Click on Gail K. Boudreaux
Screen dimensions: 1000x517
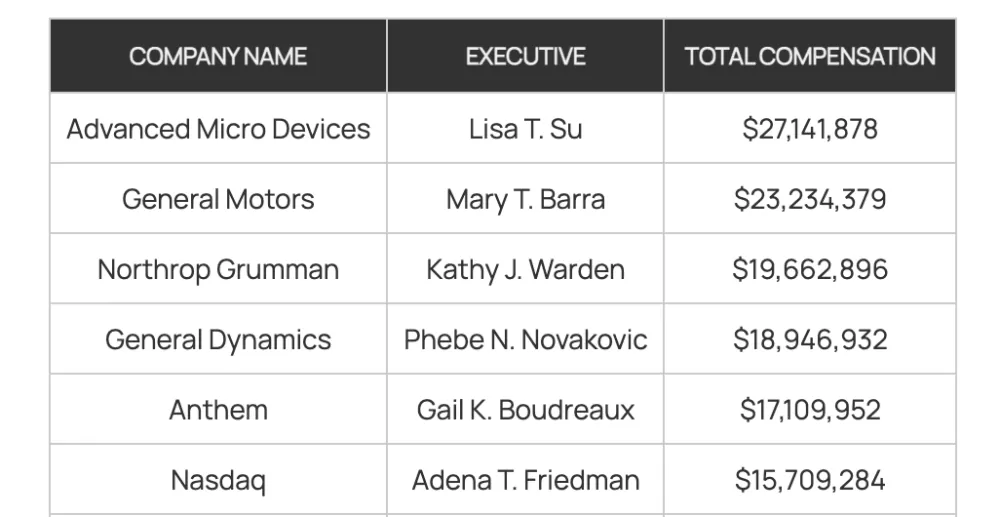coord(526,409)
